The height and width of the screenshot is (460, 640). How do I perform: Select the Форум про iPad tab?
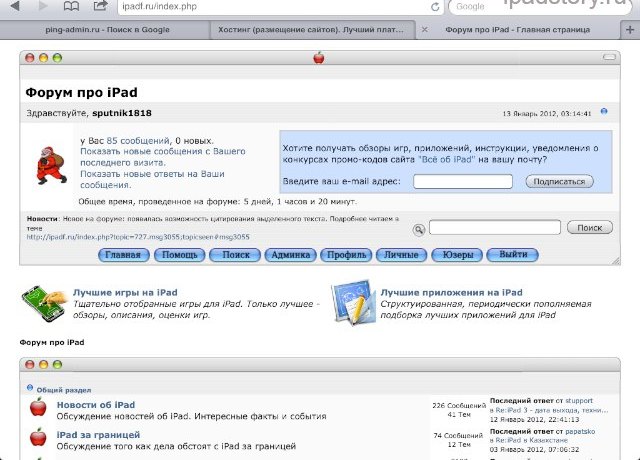tap(518, 30)
